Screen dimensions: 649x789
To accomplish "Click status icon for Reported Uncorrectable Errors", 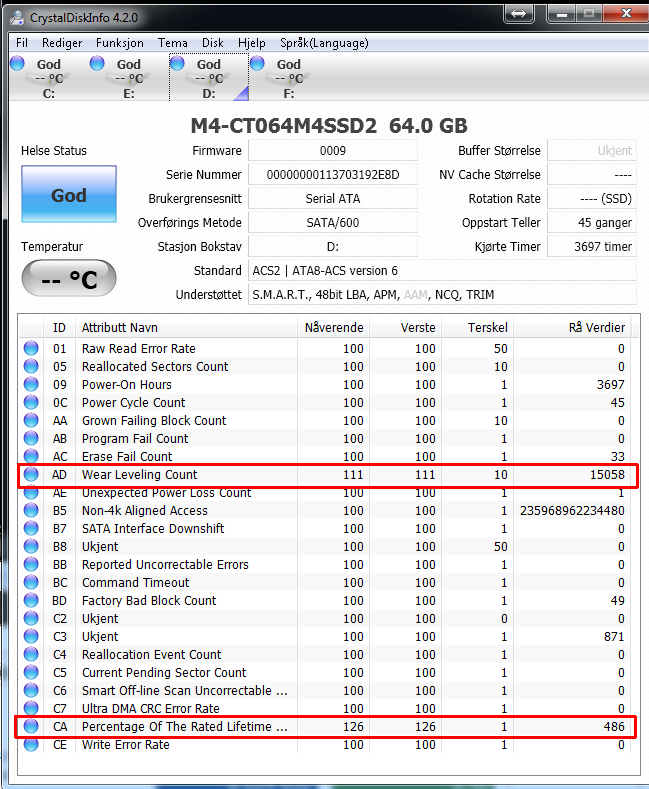I will pyautogui.click(x=31, y=565).
